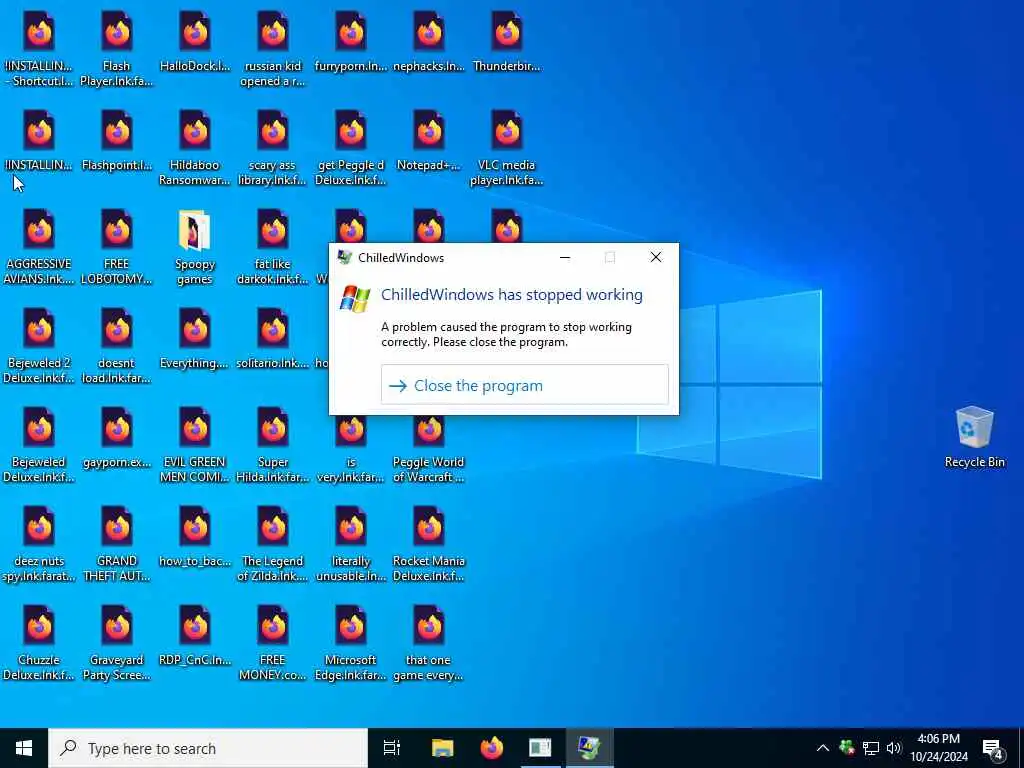Select the FREE MONEY desktop icon
The image size is (1024, 768).
point(272,644)
